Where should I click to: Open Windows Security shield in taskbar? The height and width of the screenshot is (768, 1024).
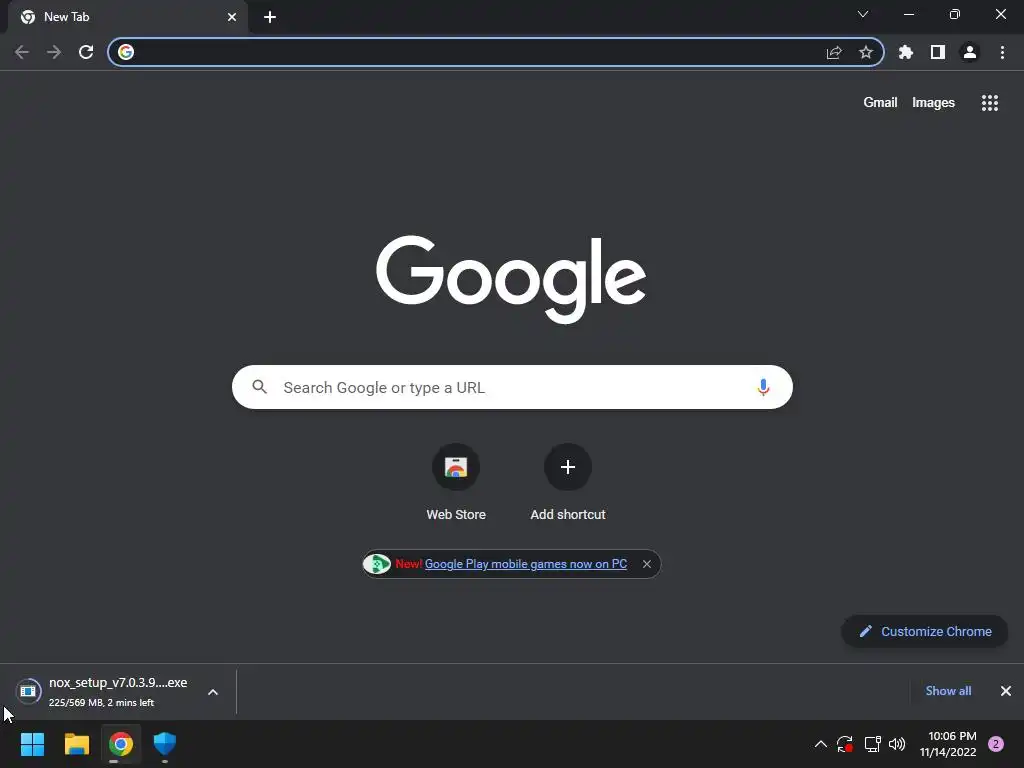click(x=165, y=744)
